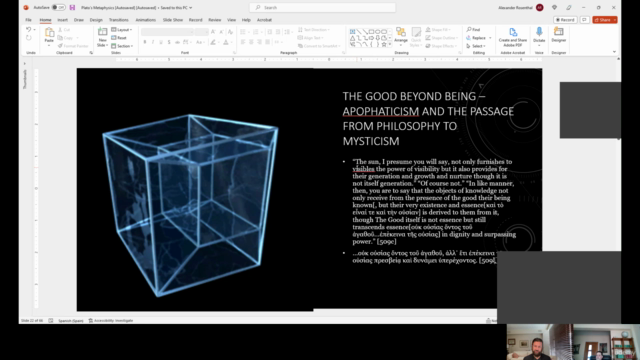Image resolution: width=640 pixels, height=360 pixels.
Task: Click the tesseract cube image on slide
Action: pos(190,205)
